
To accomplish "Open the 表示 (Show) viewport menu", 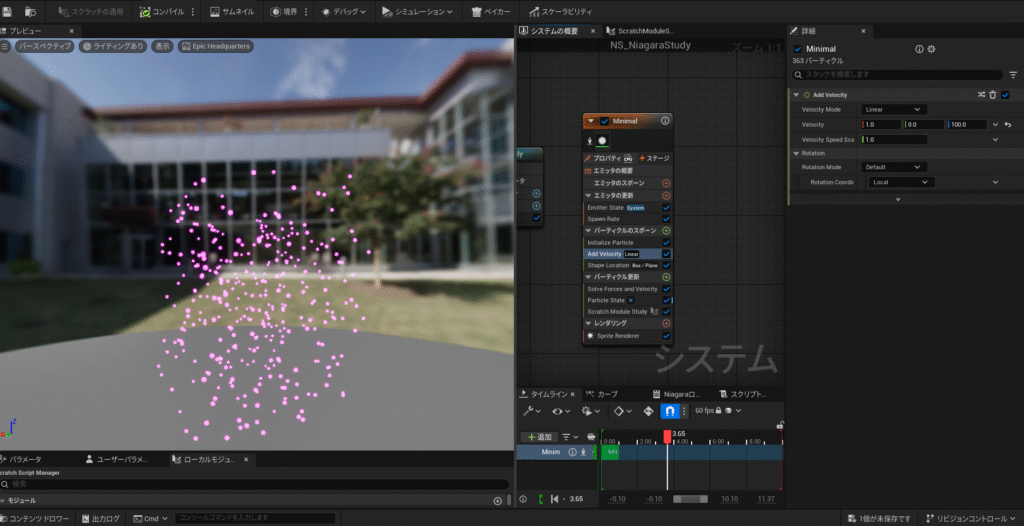I will point(163,46).
